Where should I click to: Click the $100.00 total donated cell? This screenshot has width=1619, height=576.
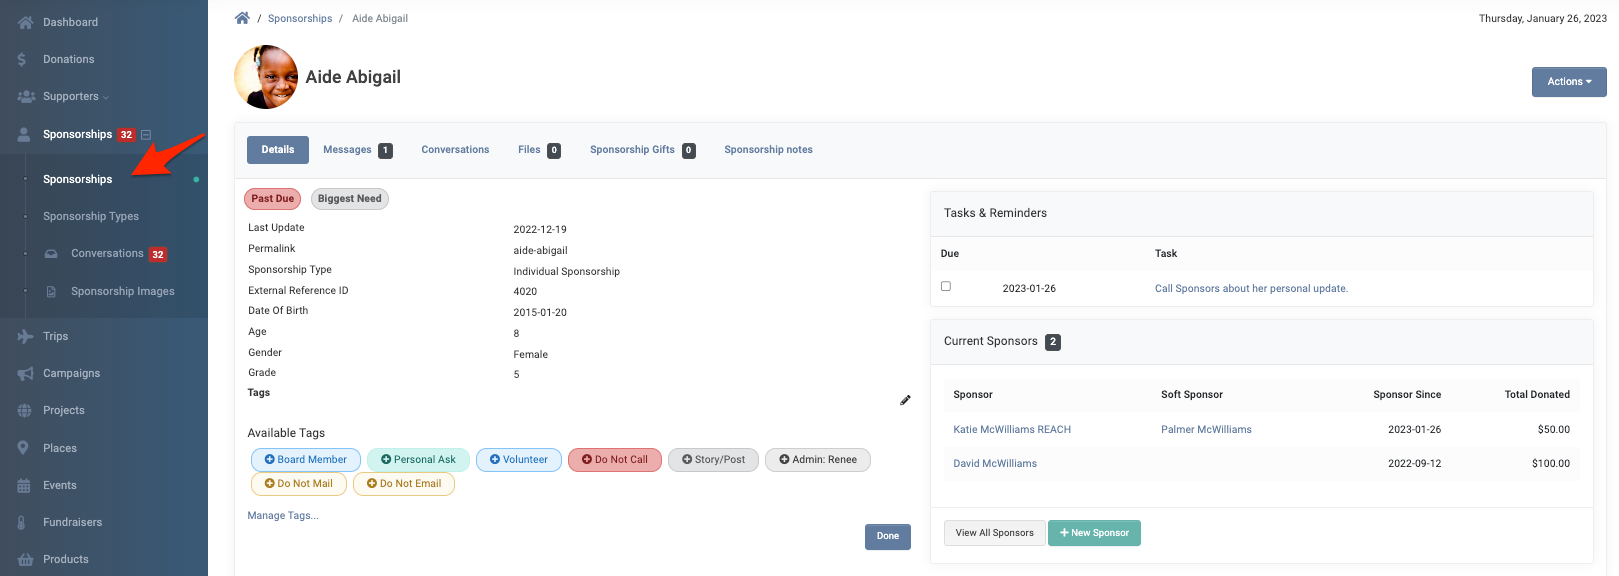1551,464
